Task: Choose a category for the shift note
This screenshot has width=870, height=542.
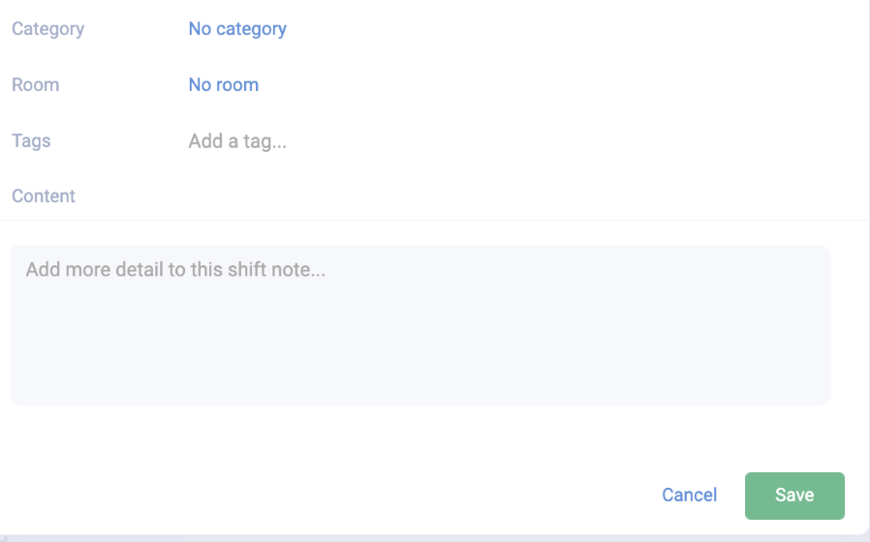Action: [x=237, y=29]
